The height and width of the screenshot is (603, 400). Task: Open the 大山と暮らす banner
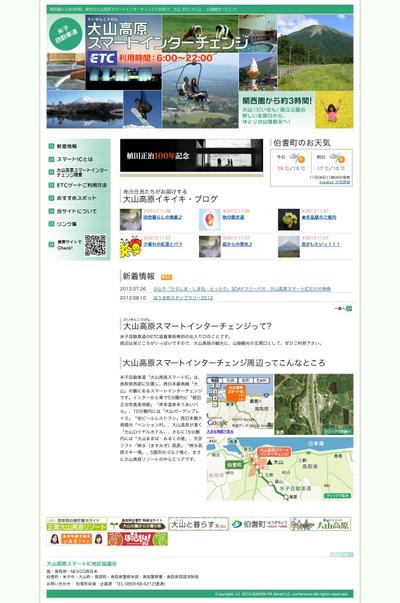[x=198, y=524]
